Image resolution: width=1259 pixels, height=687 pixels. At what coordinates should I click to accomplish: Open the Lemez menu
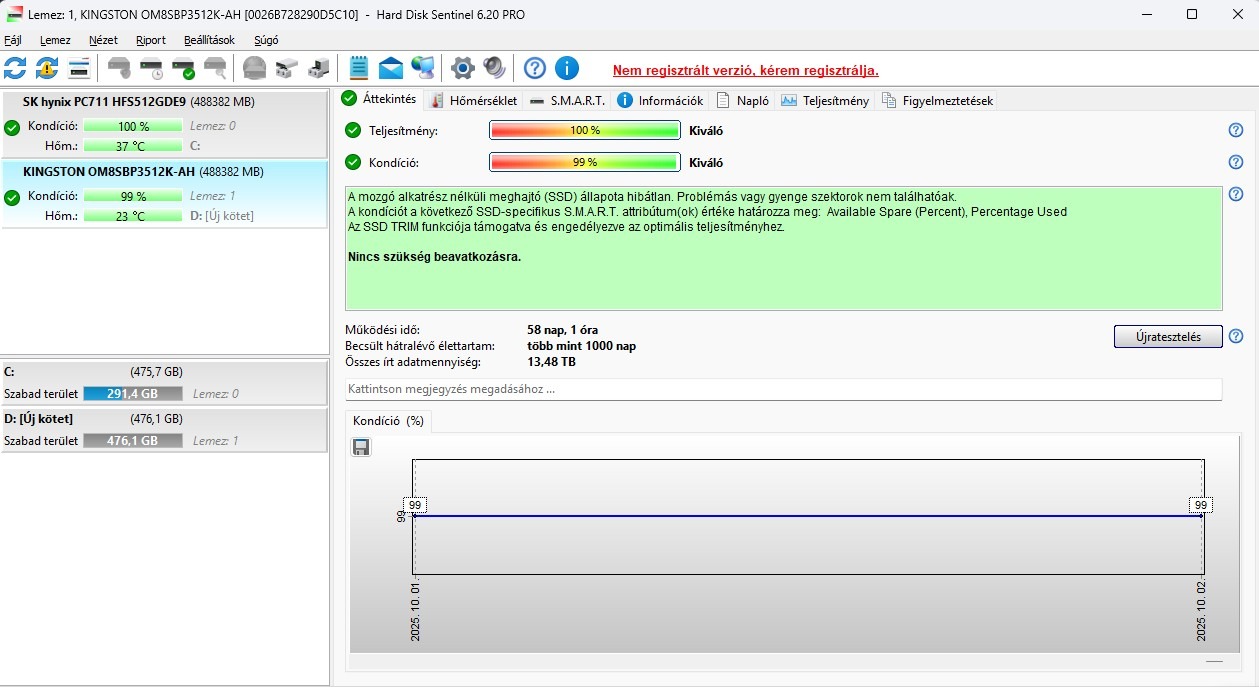(x=55, y=40)
